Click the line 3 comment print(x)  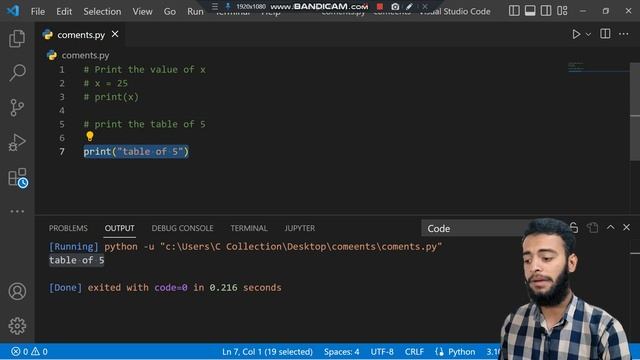click(111, 97)
